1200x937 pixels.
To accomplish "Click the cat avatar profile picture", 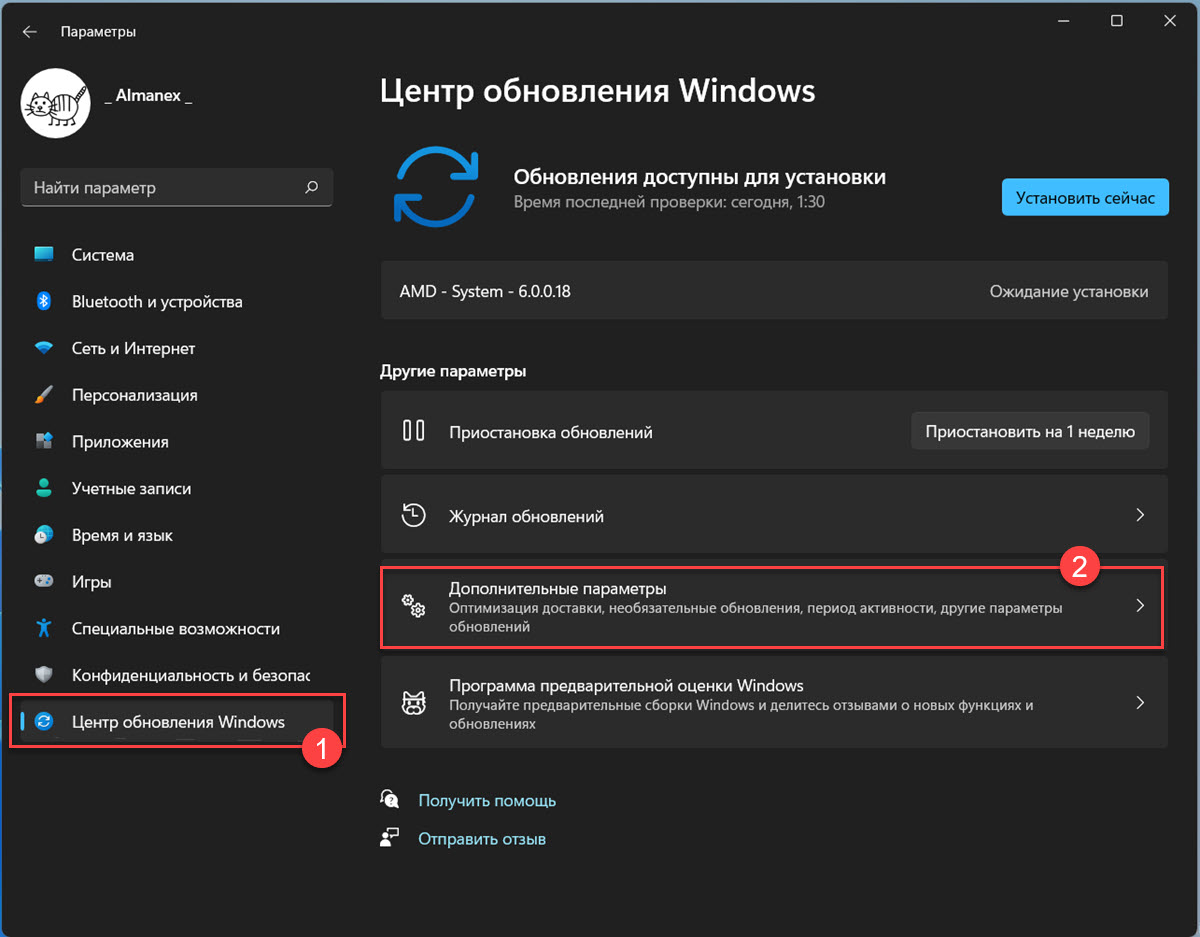I will click(56, 102).
